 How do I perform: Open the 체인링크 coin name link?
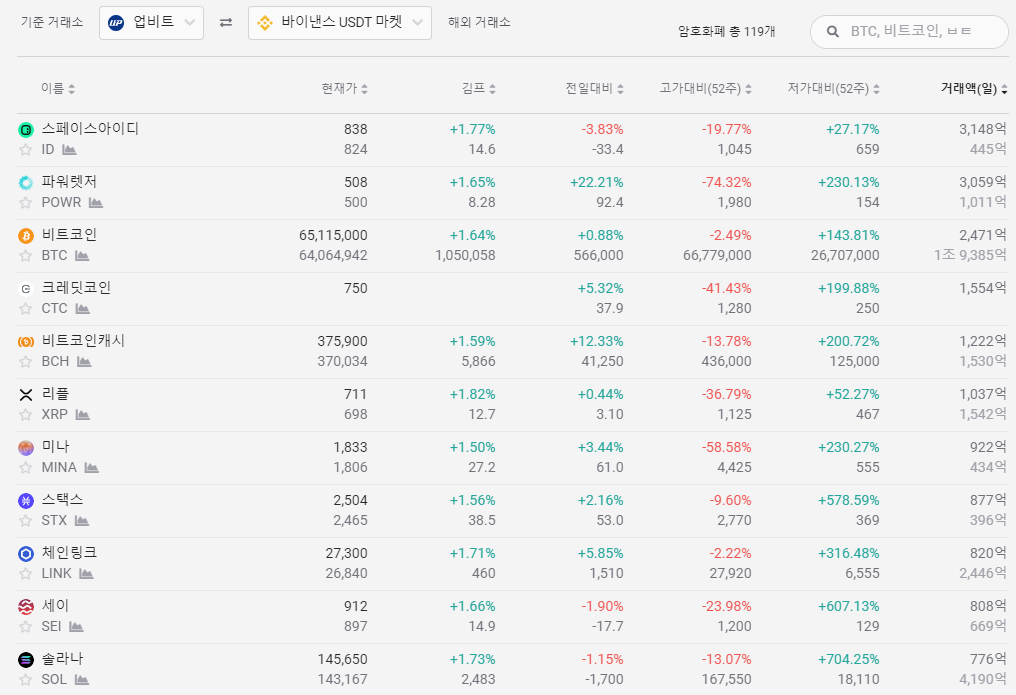click(69, 553)
